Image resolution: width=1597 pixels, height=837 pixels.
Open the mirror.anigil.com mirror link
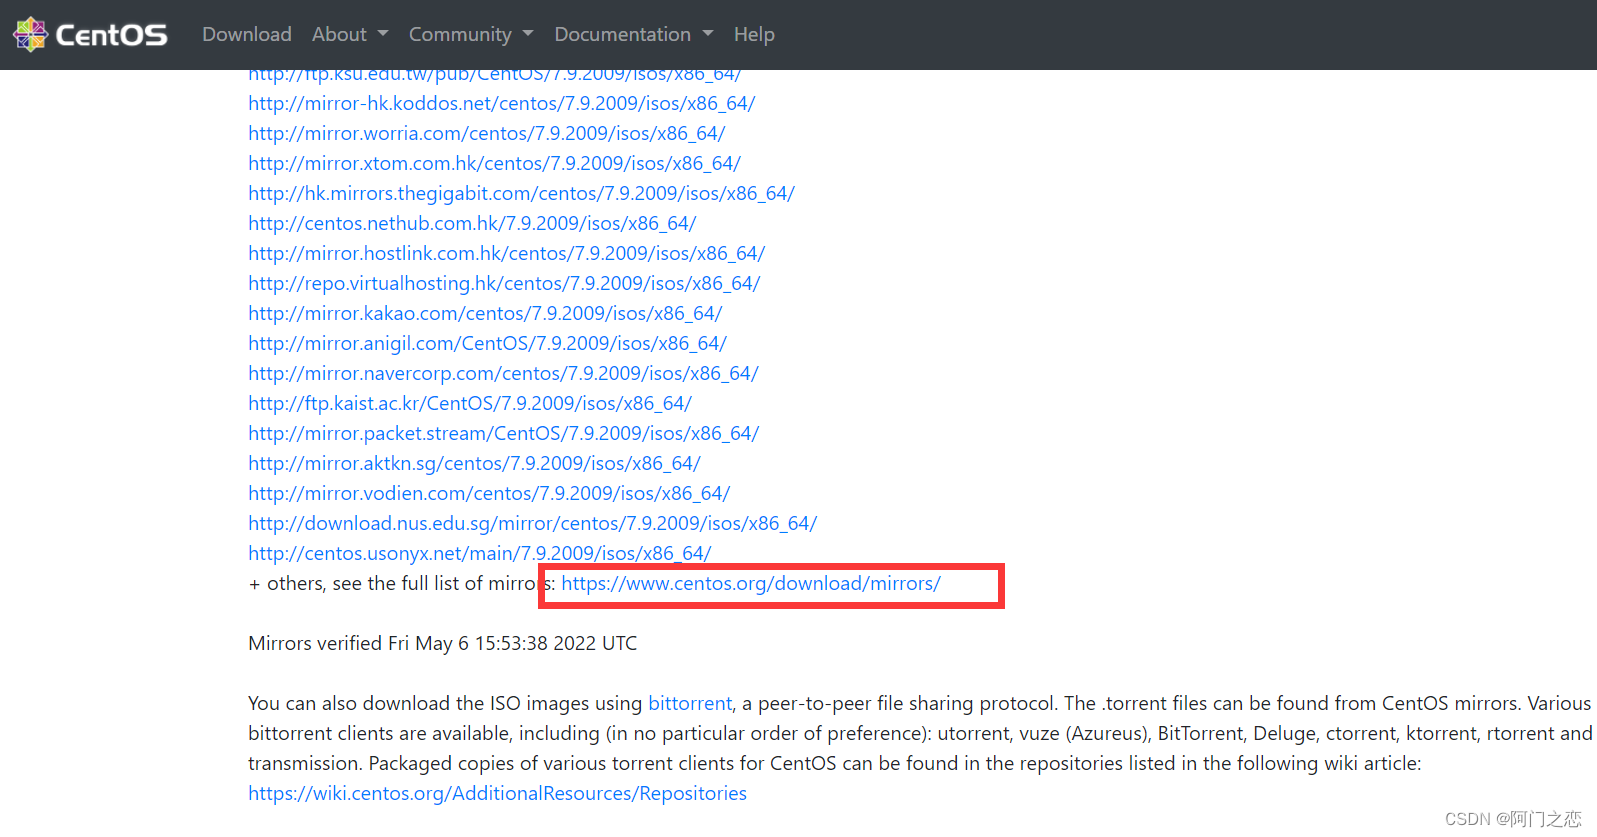pyautogui.click(x=488, y=343)
